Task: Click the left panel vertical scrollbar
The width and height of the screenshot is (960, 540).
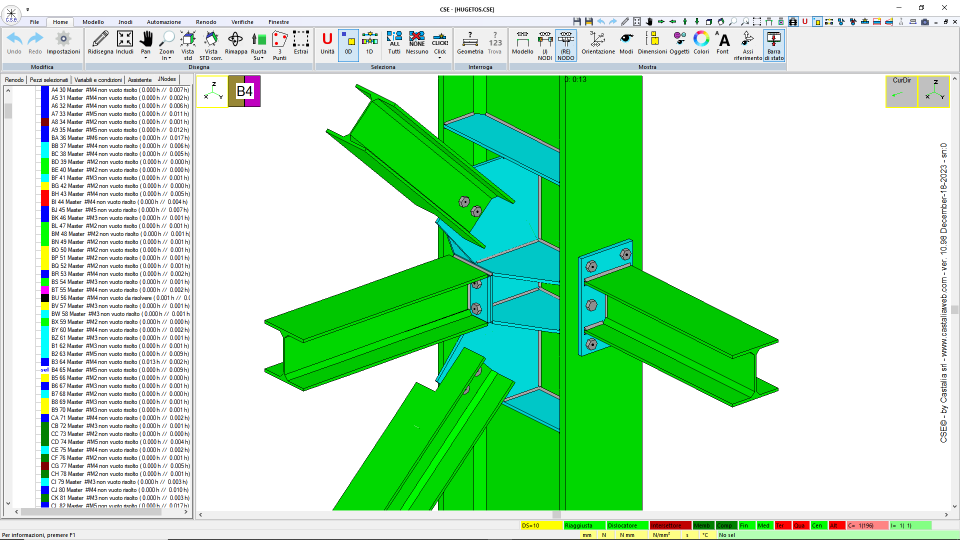Action: [x=8, y=296]
